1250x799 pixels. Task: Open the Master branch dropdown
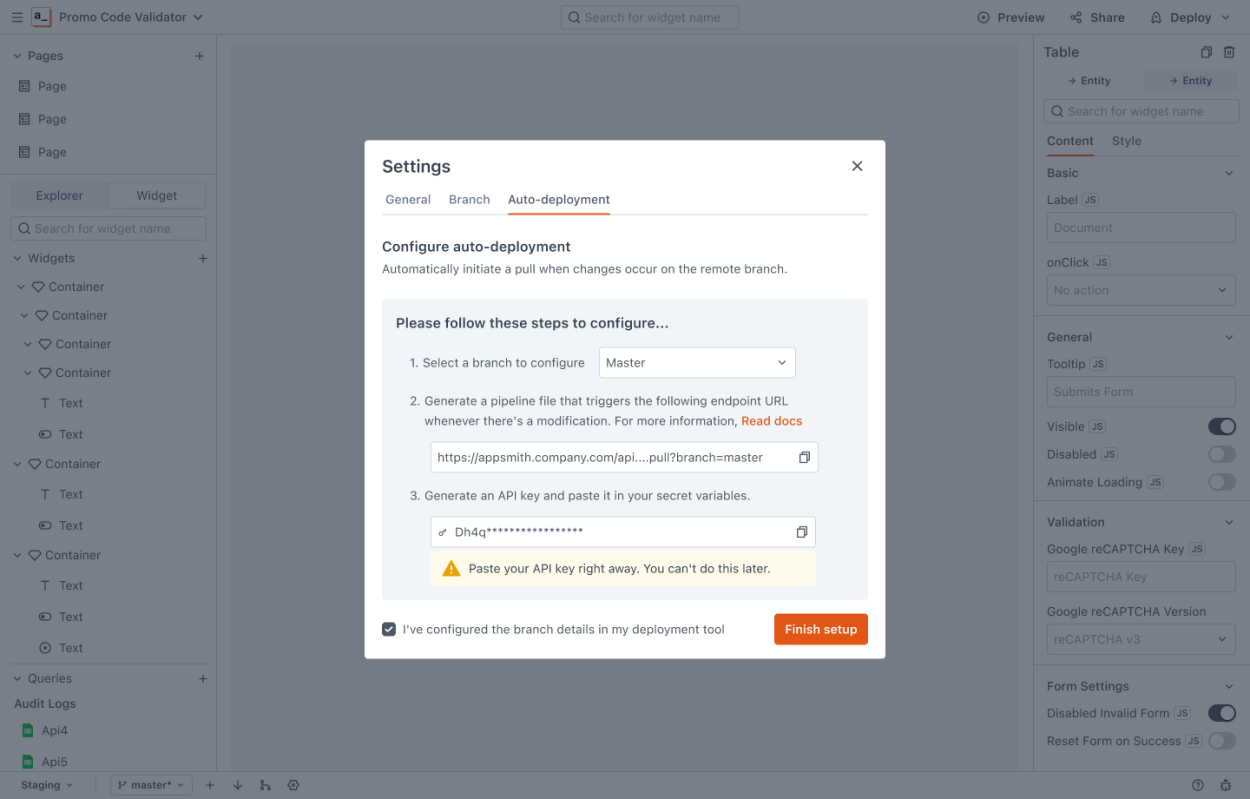click(x=696, y=362)
